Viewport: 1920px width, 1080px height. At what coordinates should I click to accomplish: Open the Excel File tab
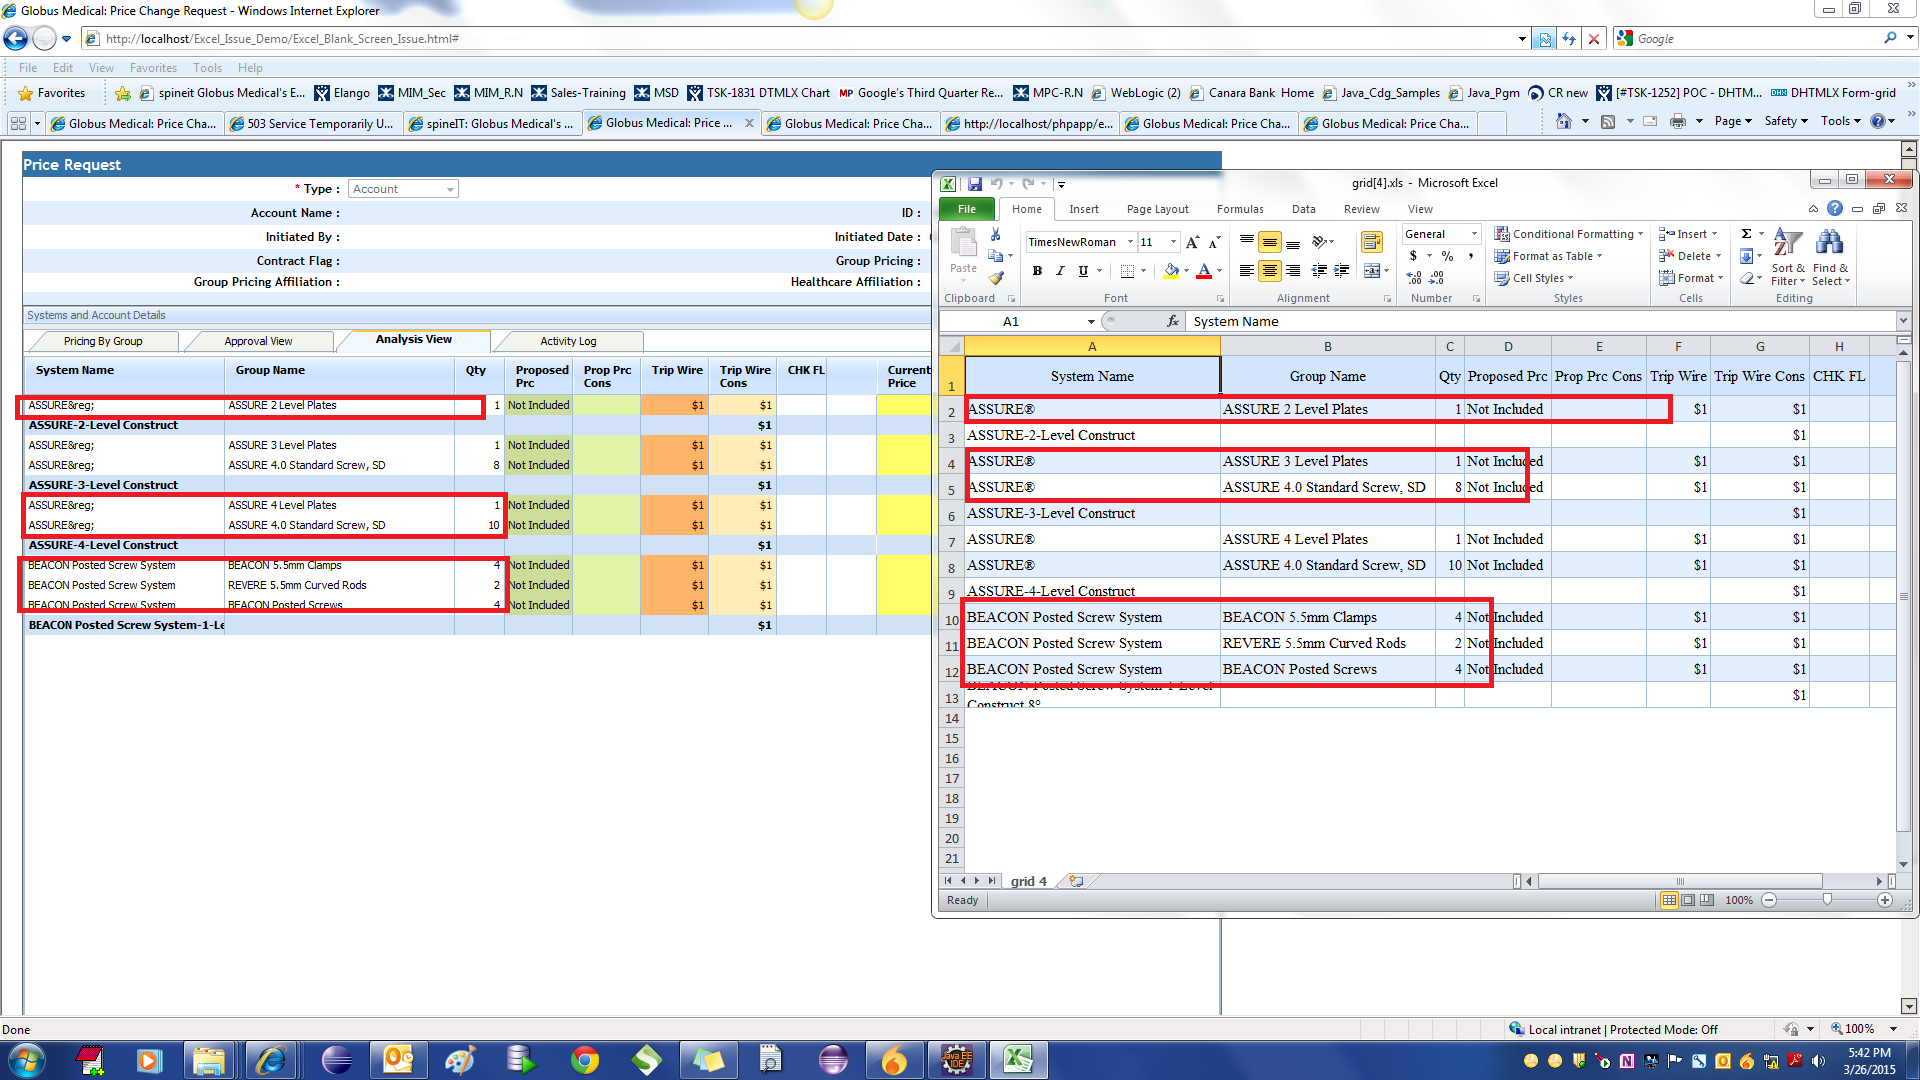966,209
